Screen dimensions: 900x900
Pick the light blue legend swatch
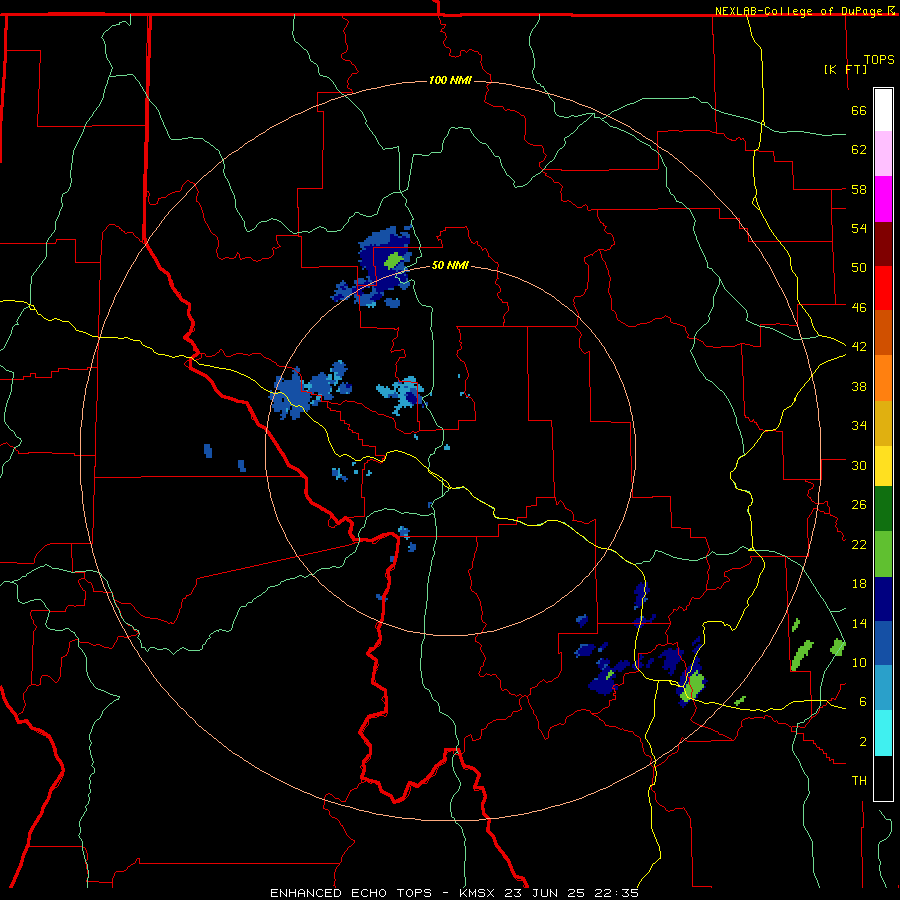883,688
